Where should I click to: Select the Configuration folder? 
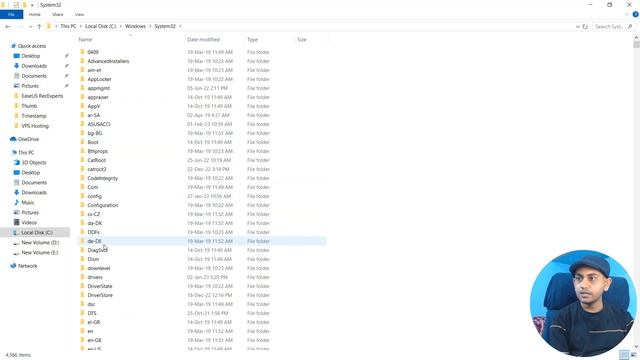pos(102,205)
